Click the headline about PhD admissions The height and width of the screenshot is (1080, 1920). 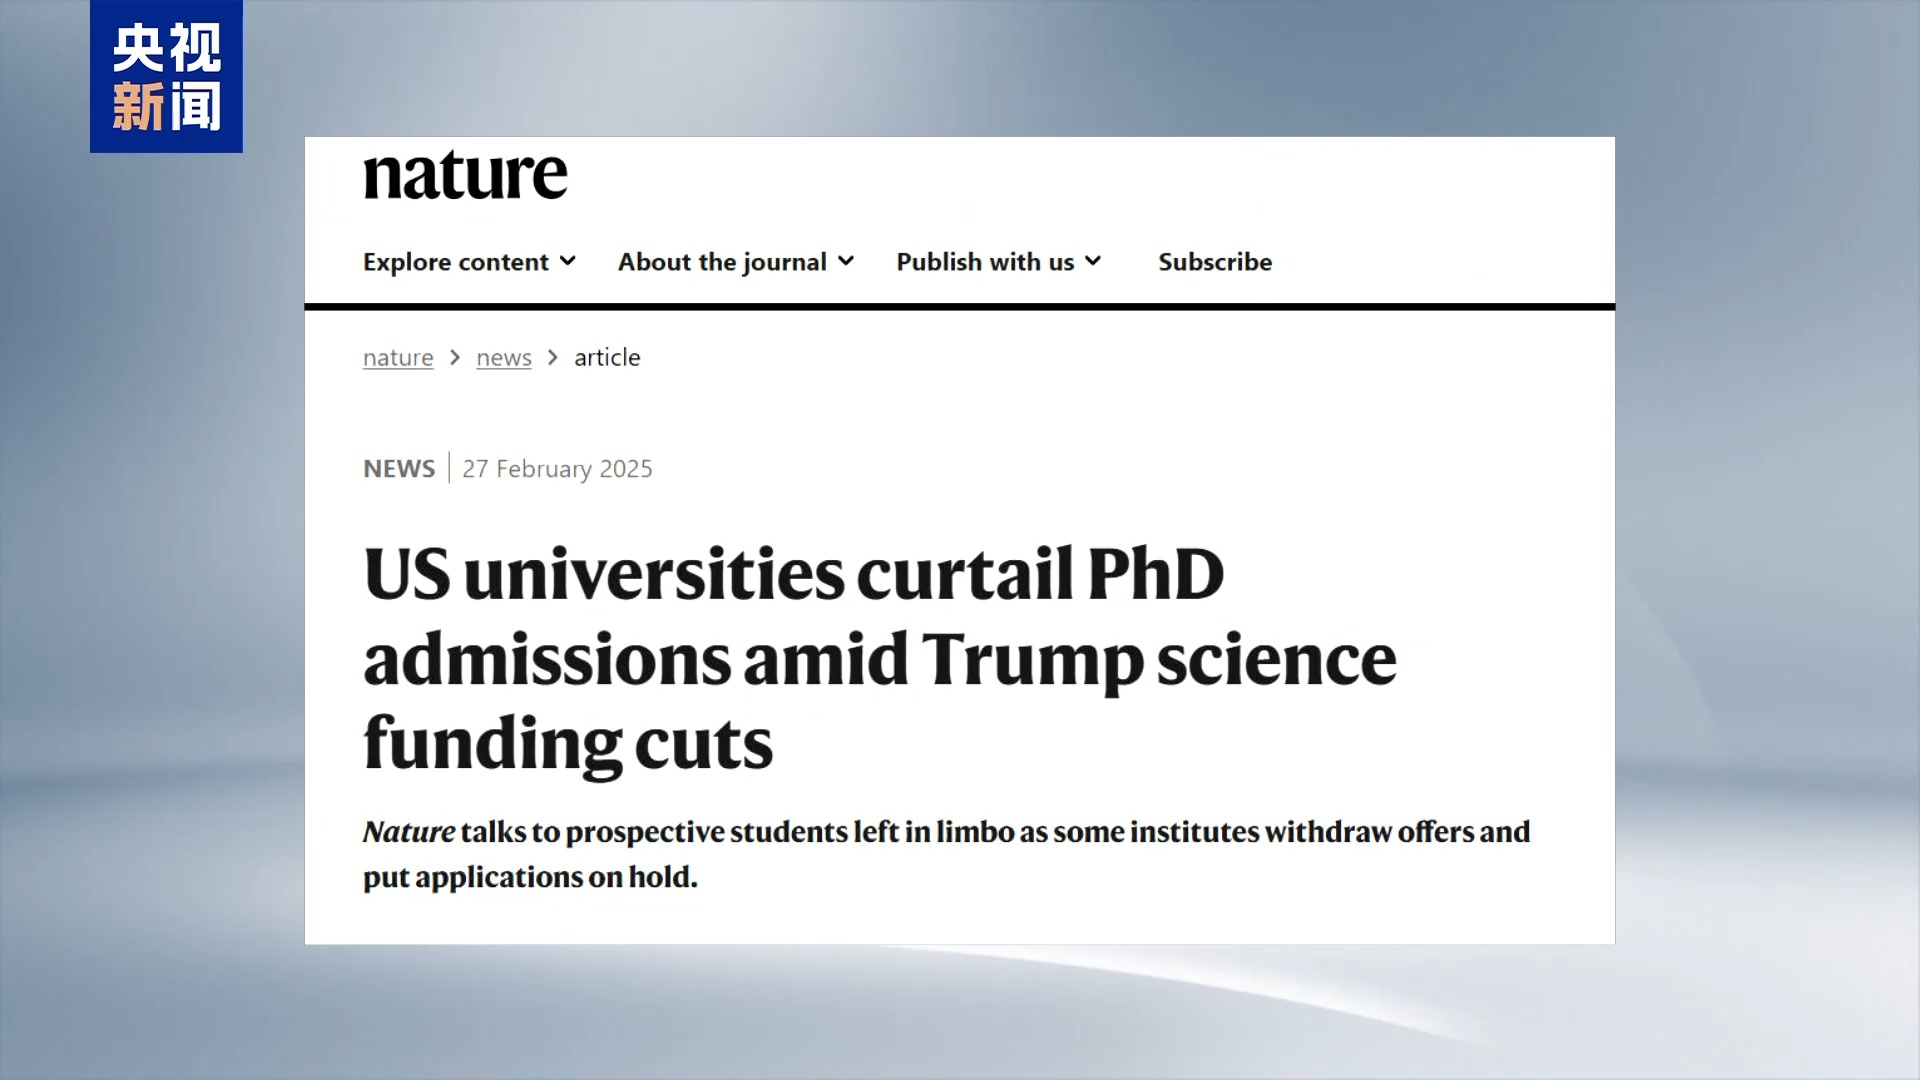coord(880,658)
